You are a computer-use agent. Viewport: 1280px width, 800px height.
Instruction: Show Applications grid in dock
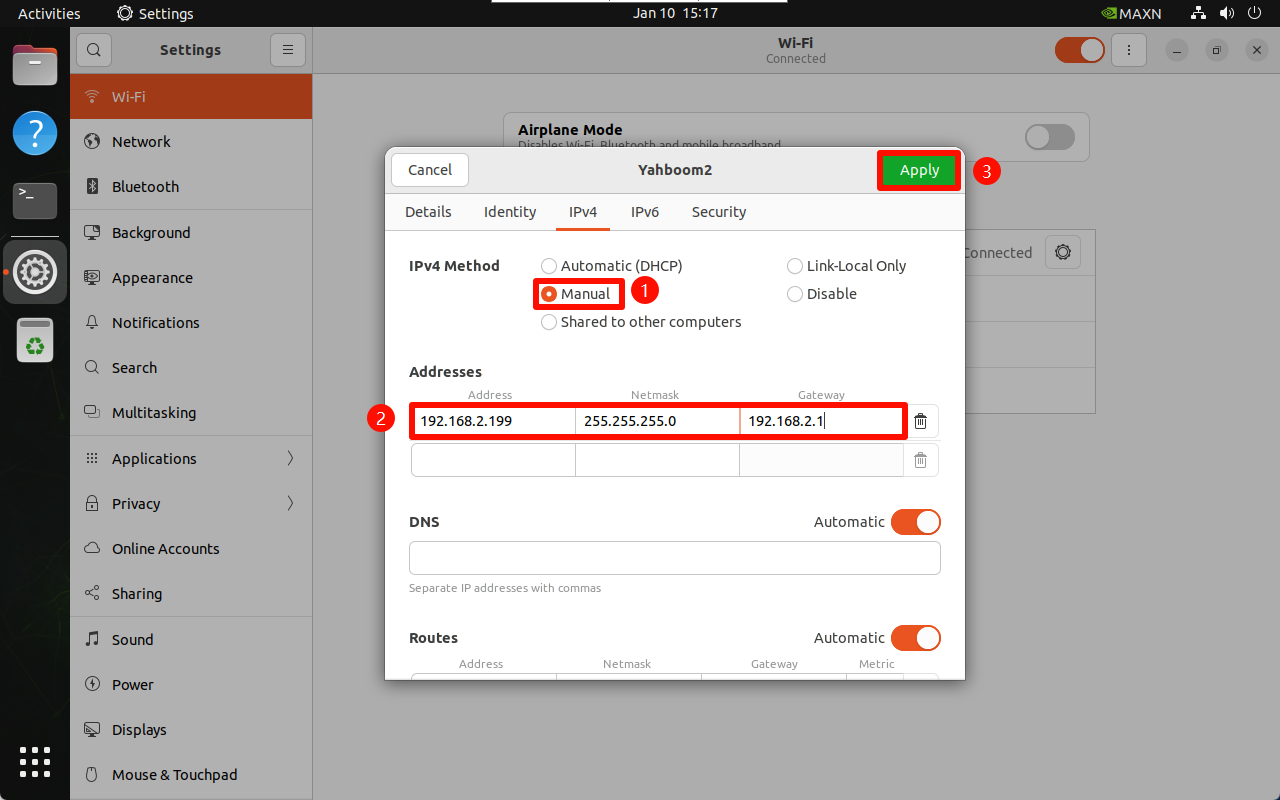coord(35,762)
